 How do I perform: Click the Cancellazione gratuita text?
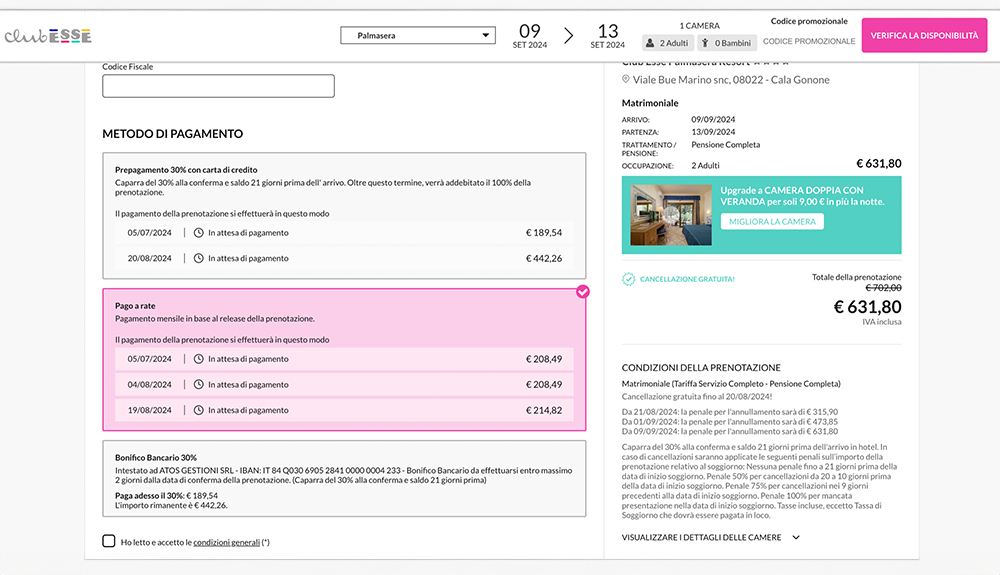click(688, 279)
